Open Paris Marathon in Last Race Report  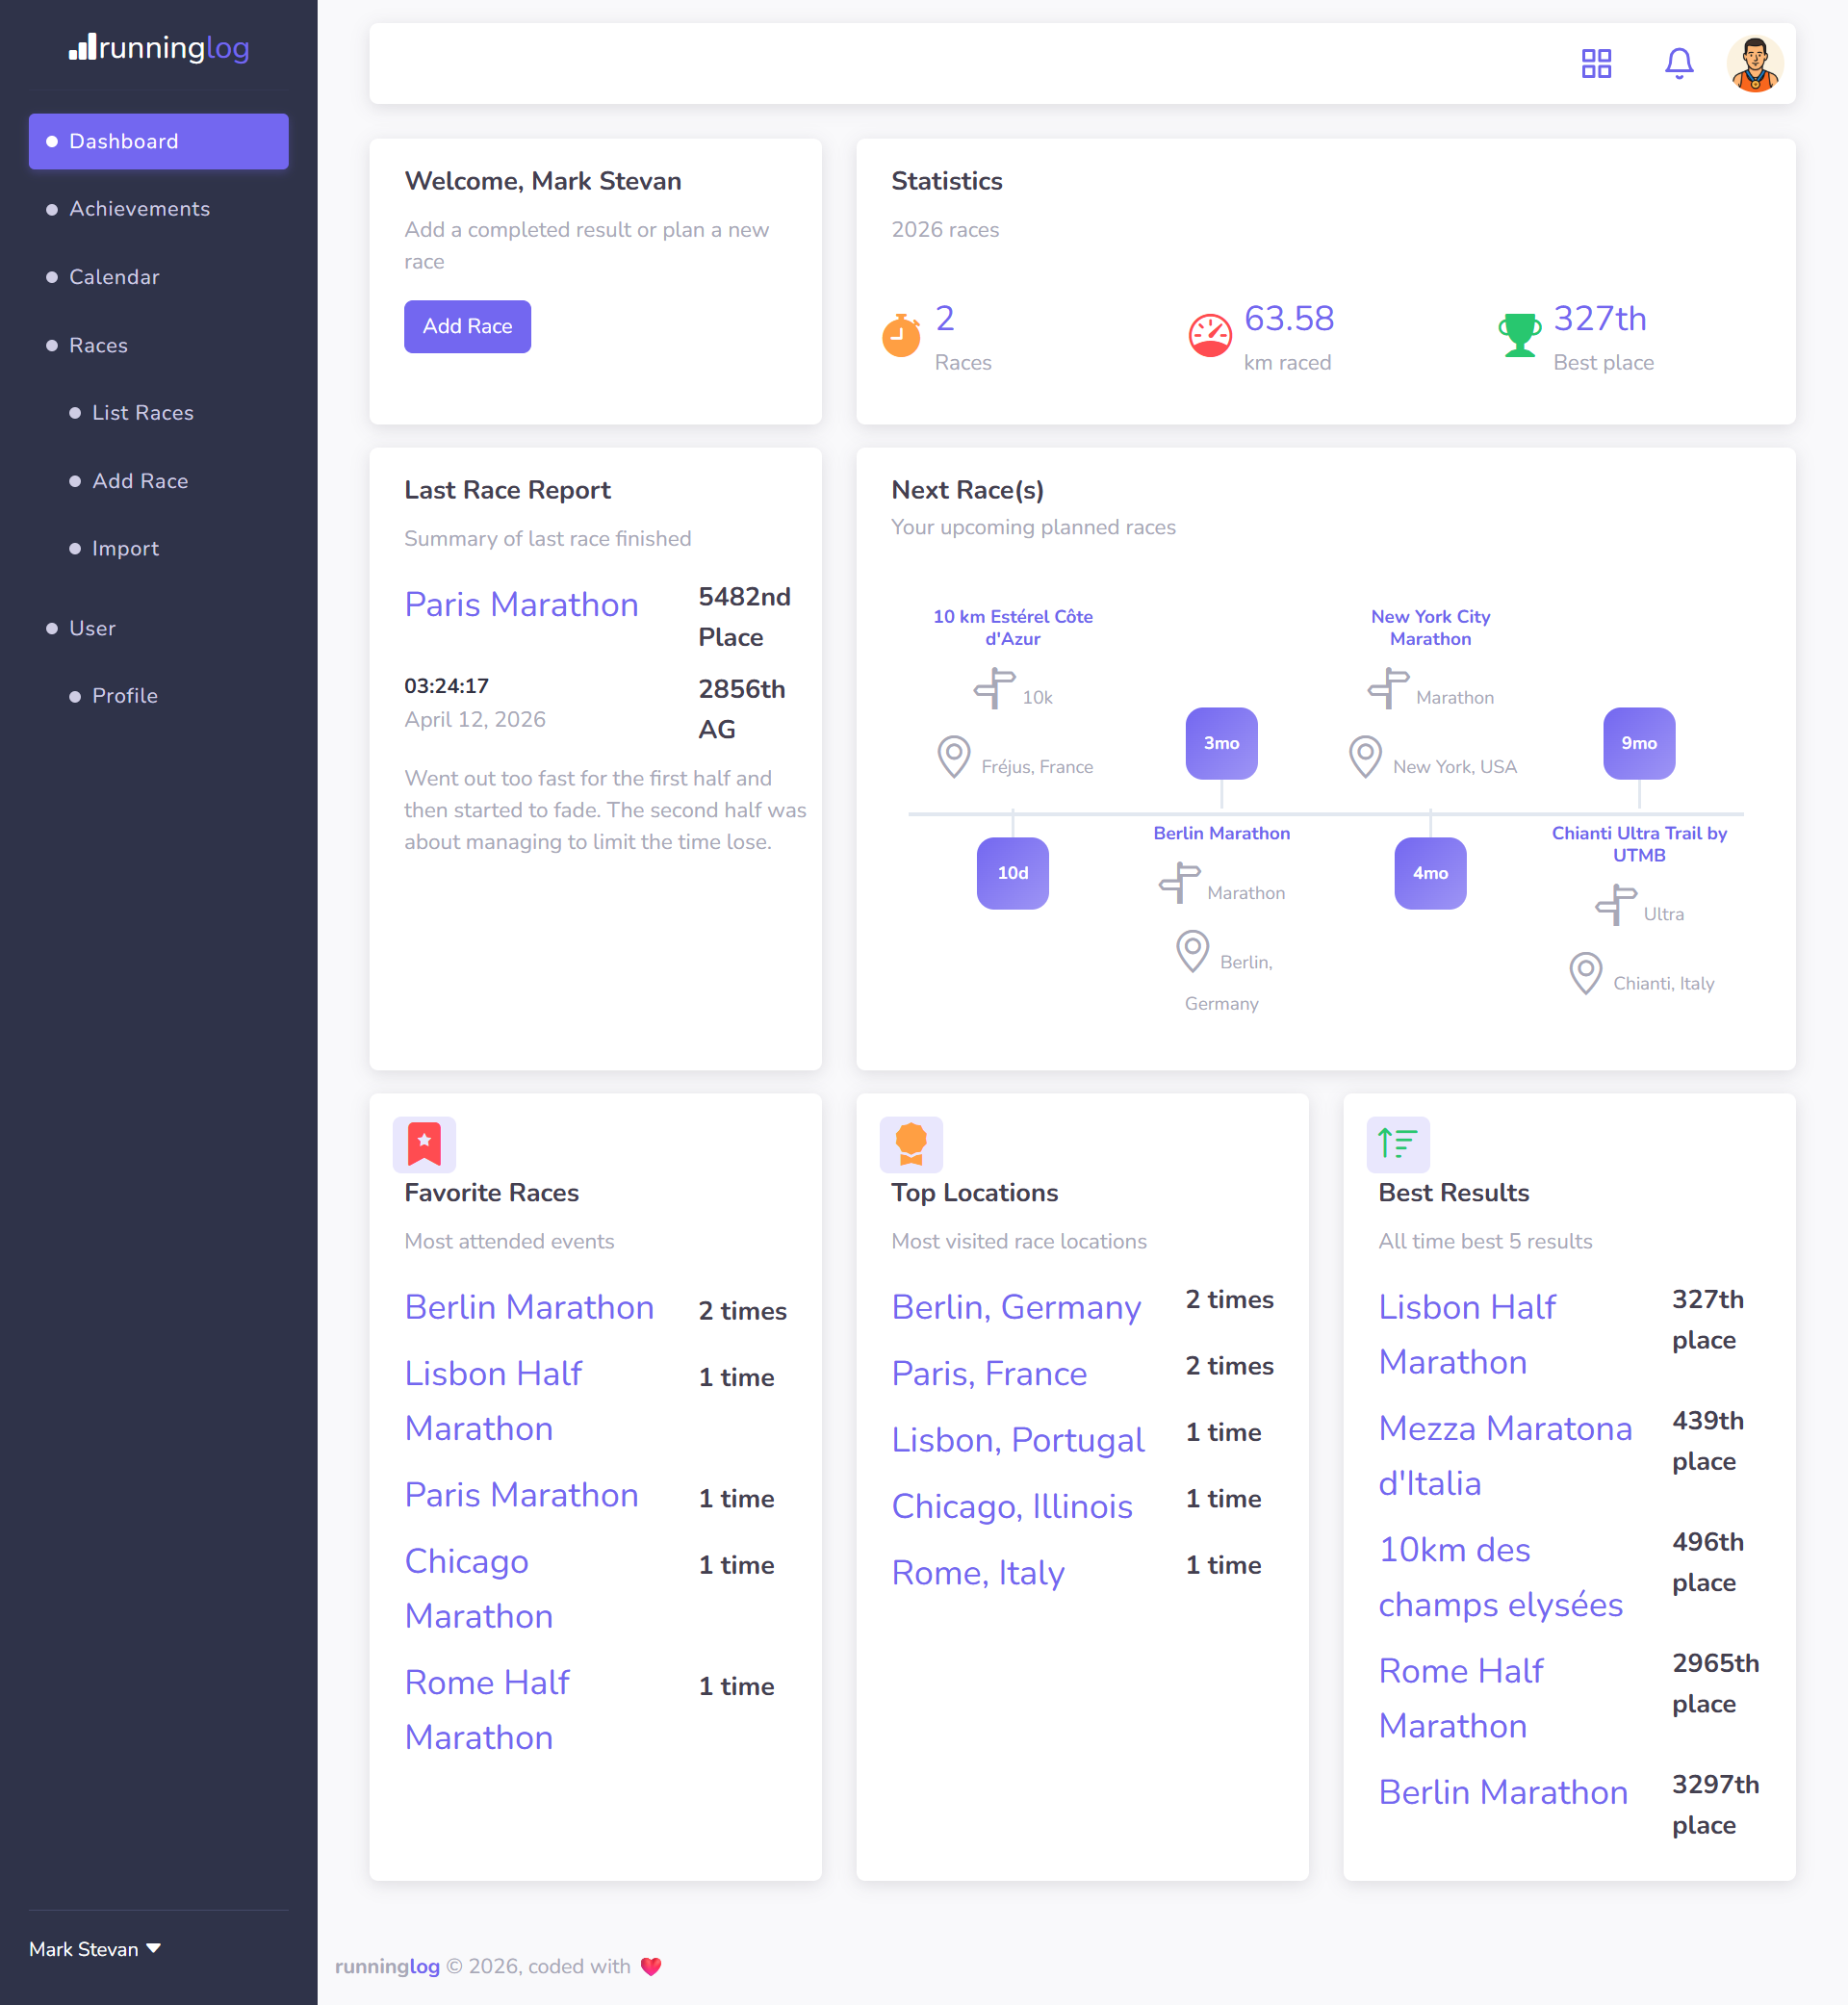tap(521, 605)
